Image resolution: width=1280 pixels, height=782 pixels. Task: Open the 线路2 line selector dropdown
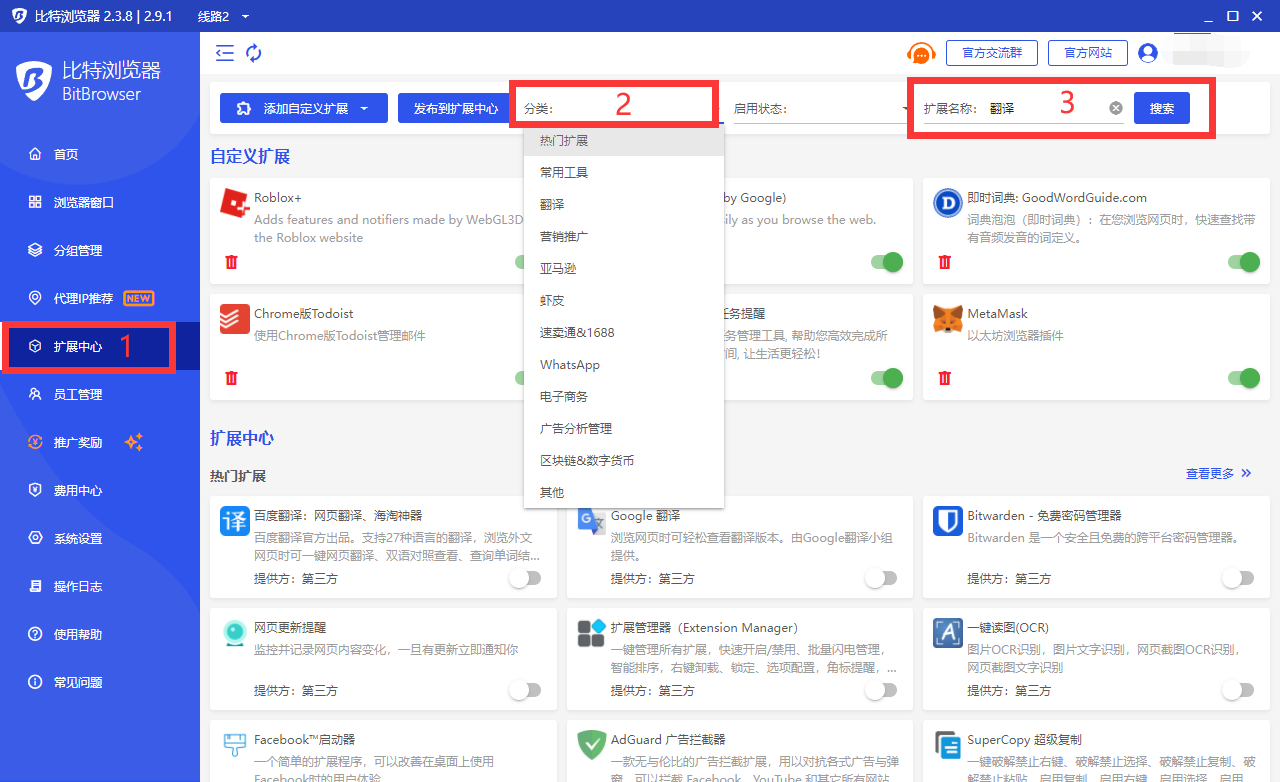[246, 16]
